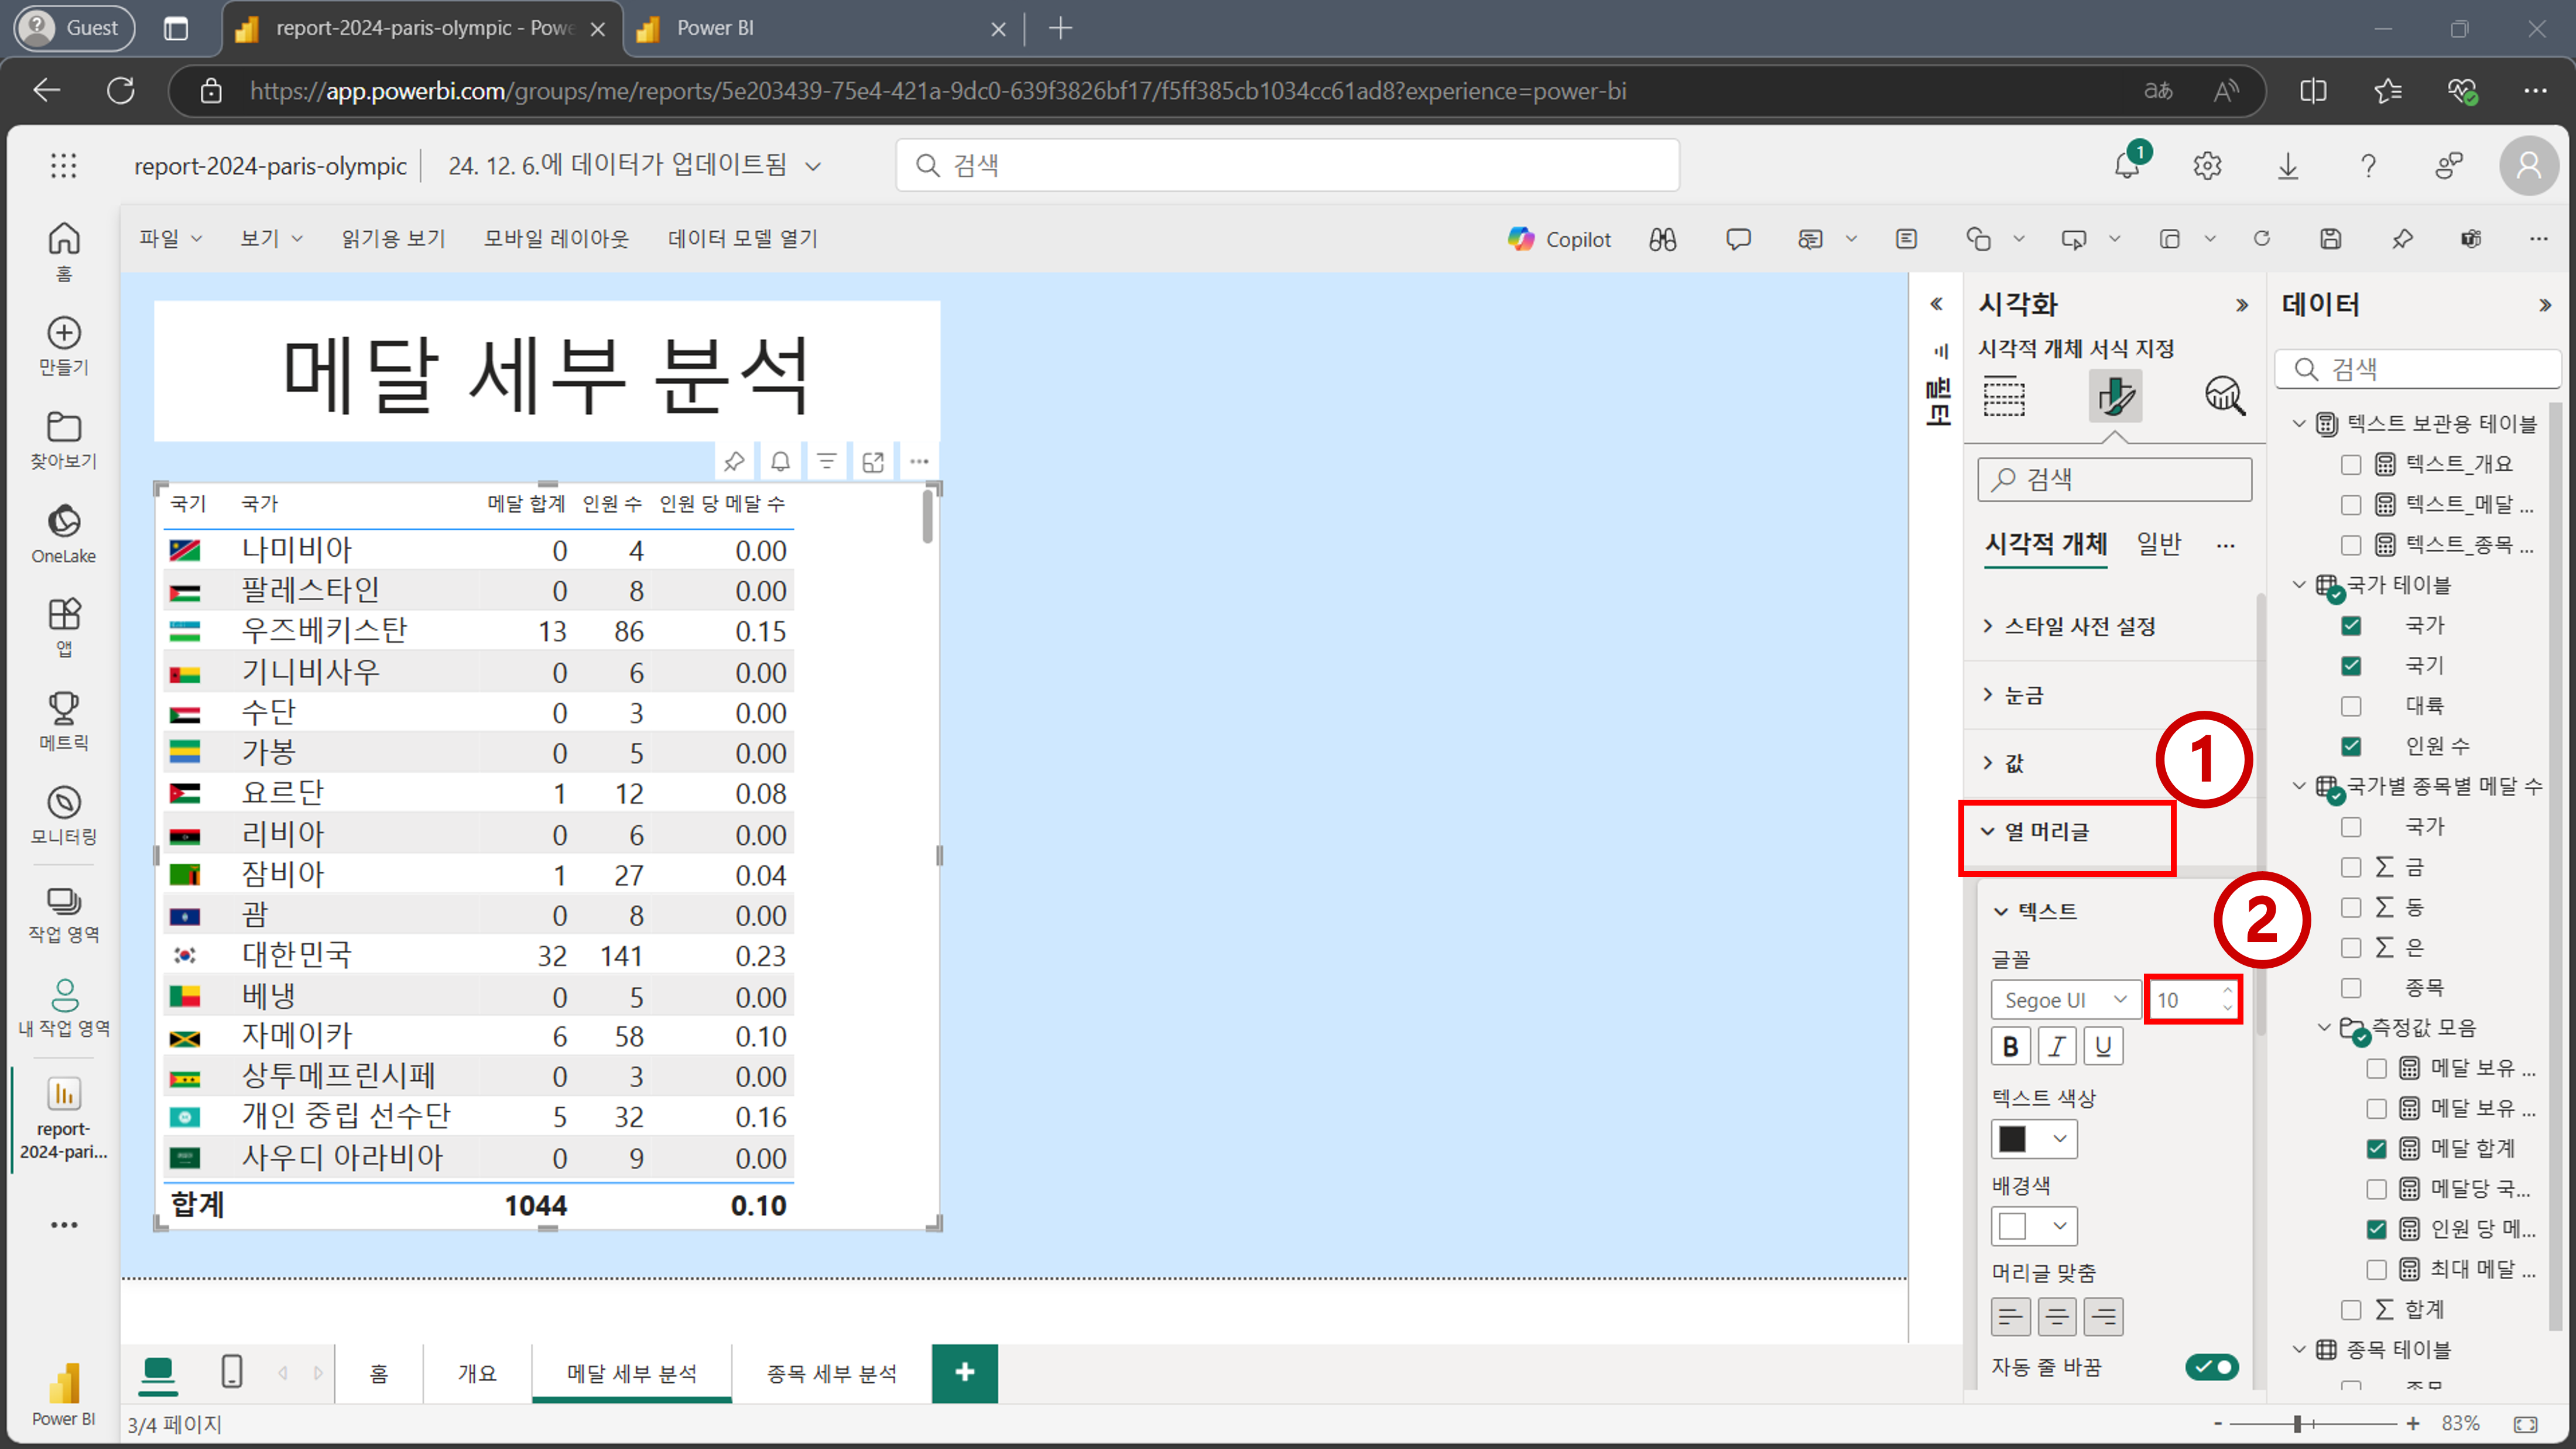Toggle the 자동 줄 바꿈 switch
Screen dimensions: 2576x1449
2211,1367
